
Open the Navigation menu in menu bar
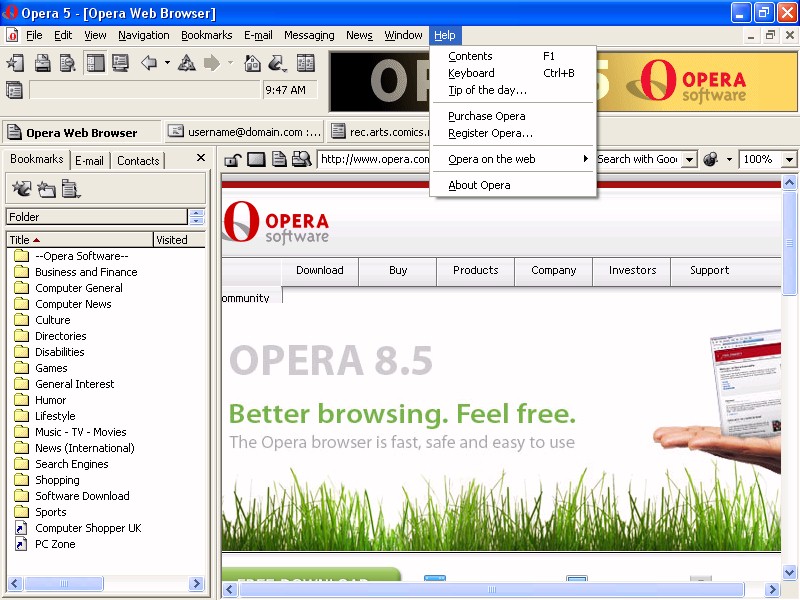[144, 35]
